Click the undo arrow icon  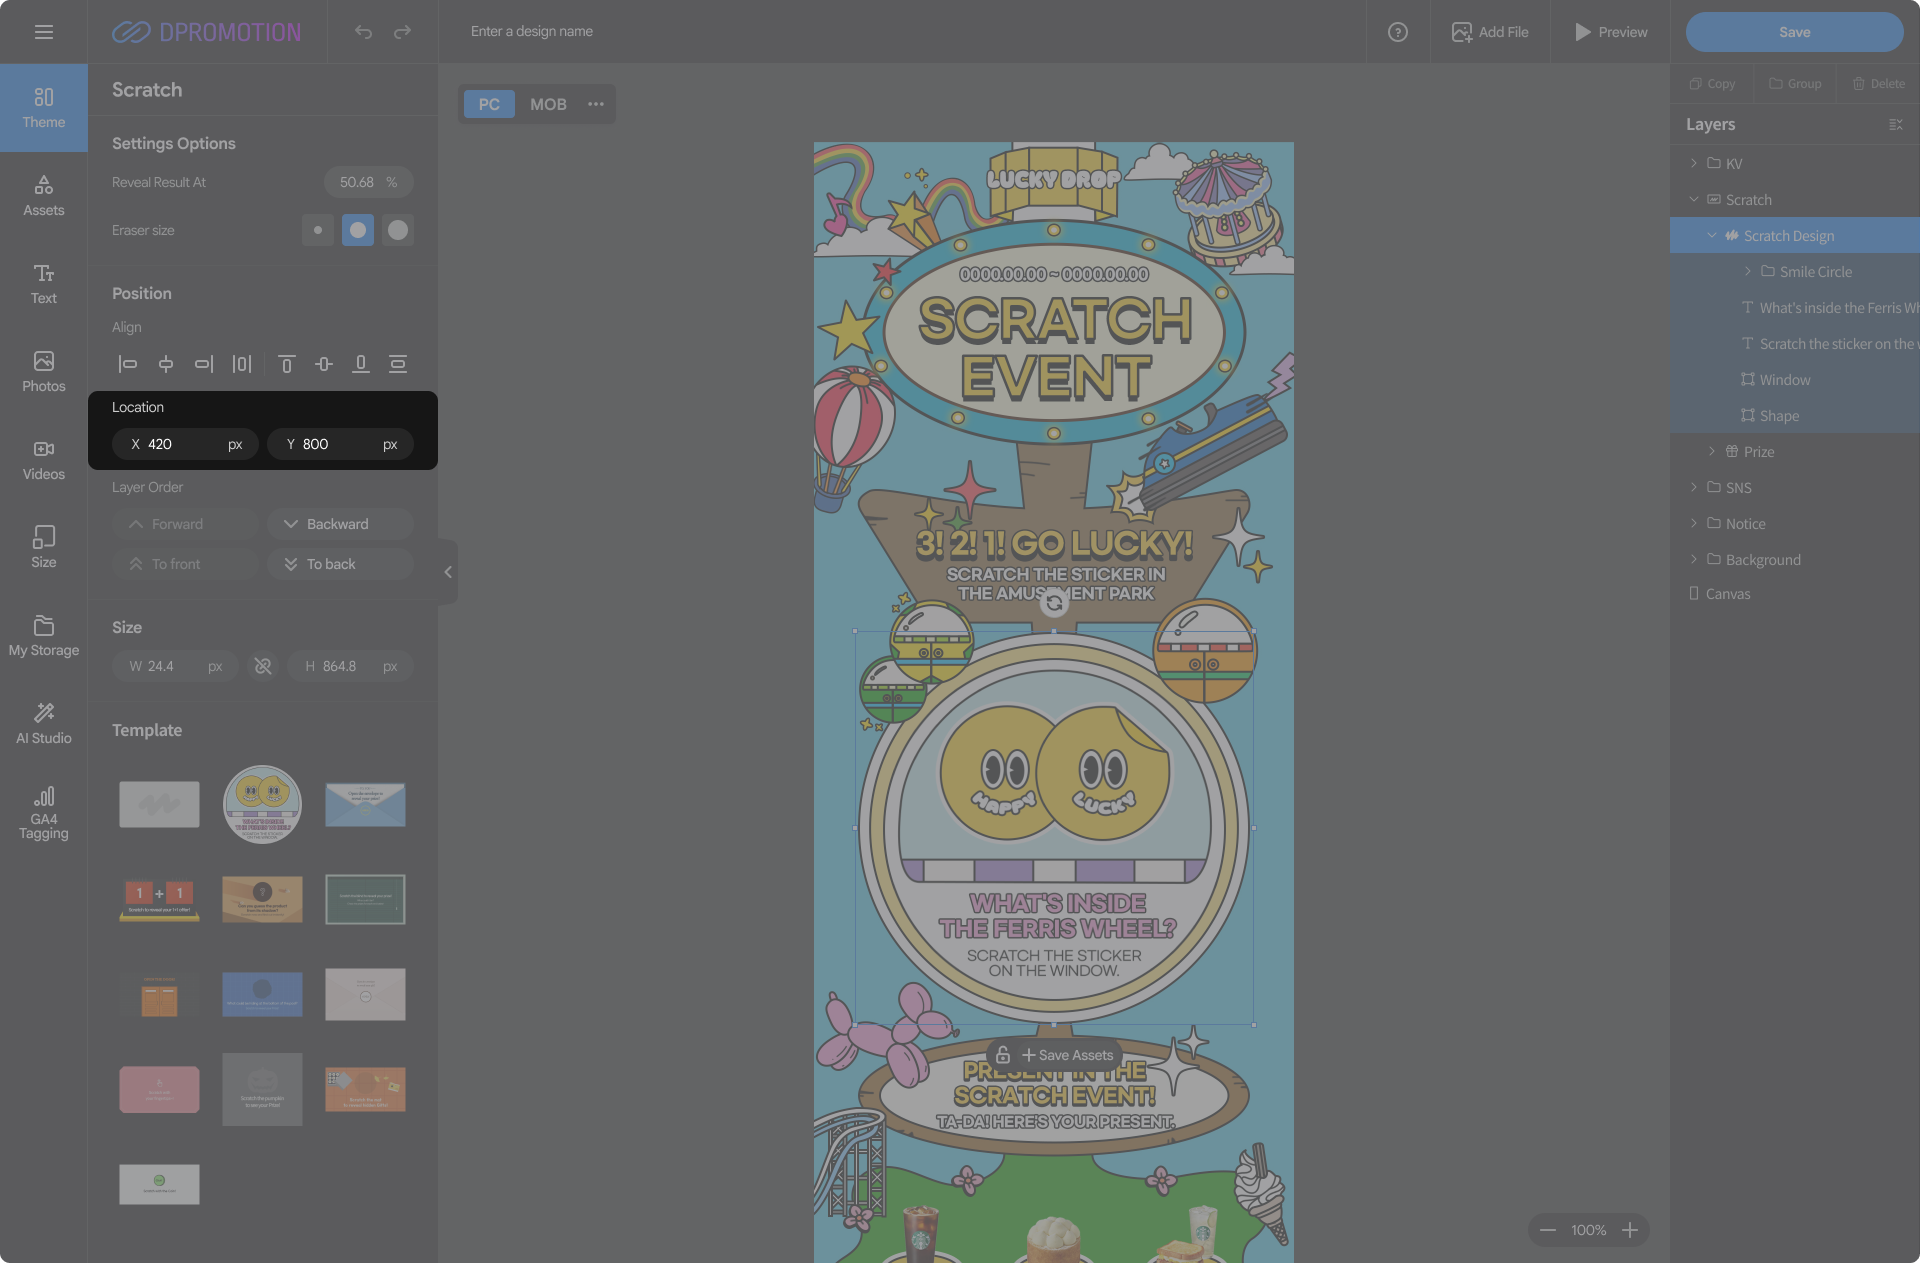[x=363, y=32]
